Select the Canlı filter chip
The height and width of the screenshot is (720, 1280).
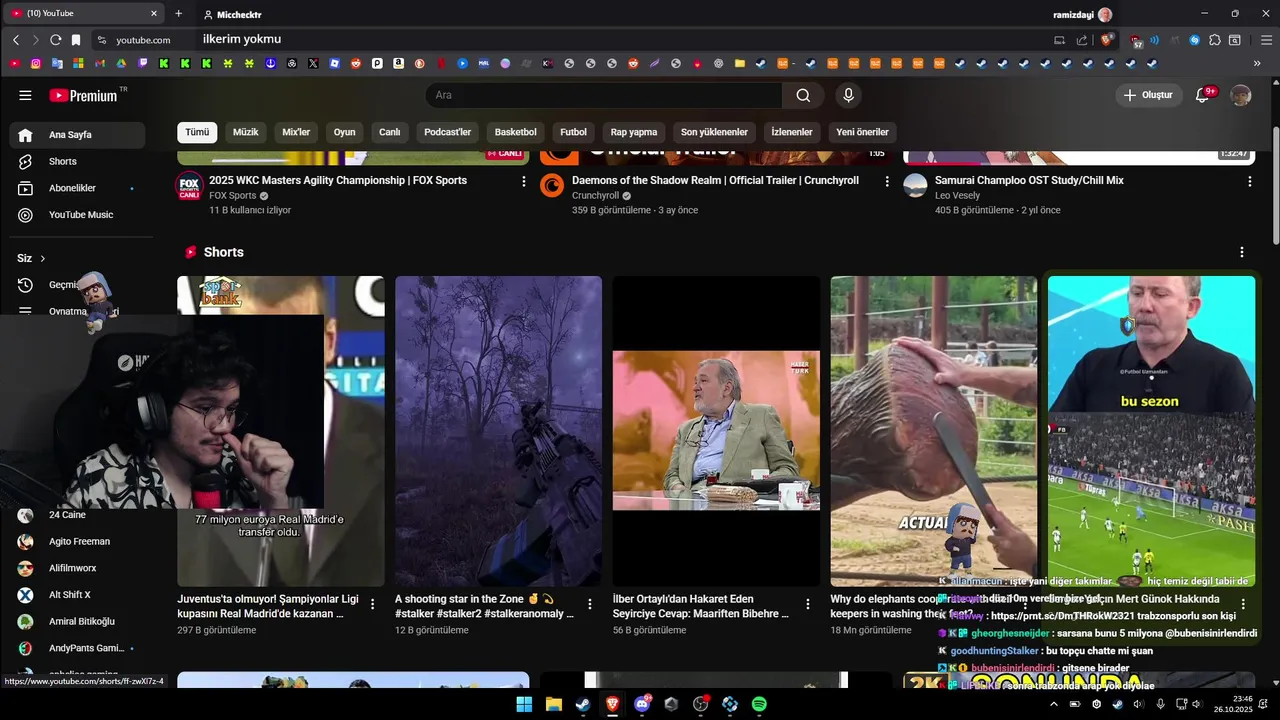coord(390,132)
